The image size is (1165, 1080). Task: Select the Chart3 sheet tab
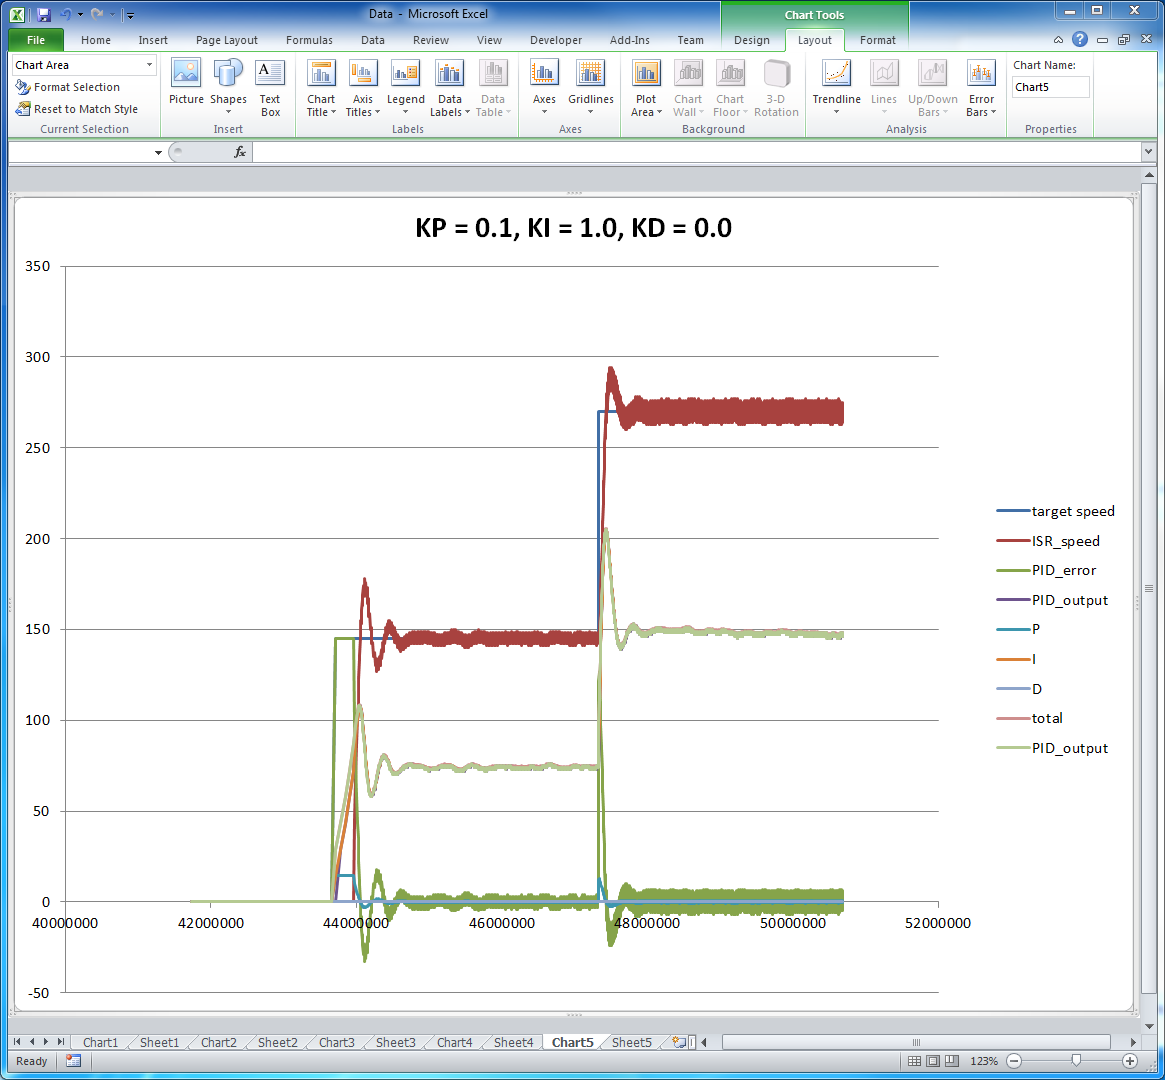click(337, 1042)
